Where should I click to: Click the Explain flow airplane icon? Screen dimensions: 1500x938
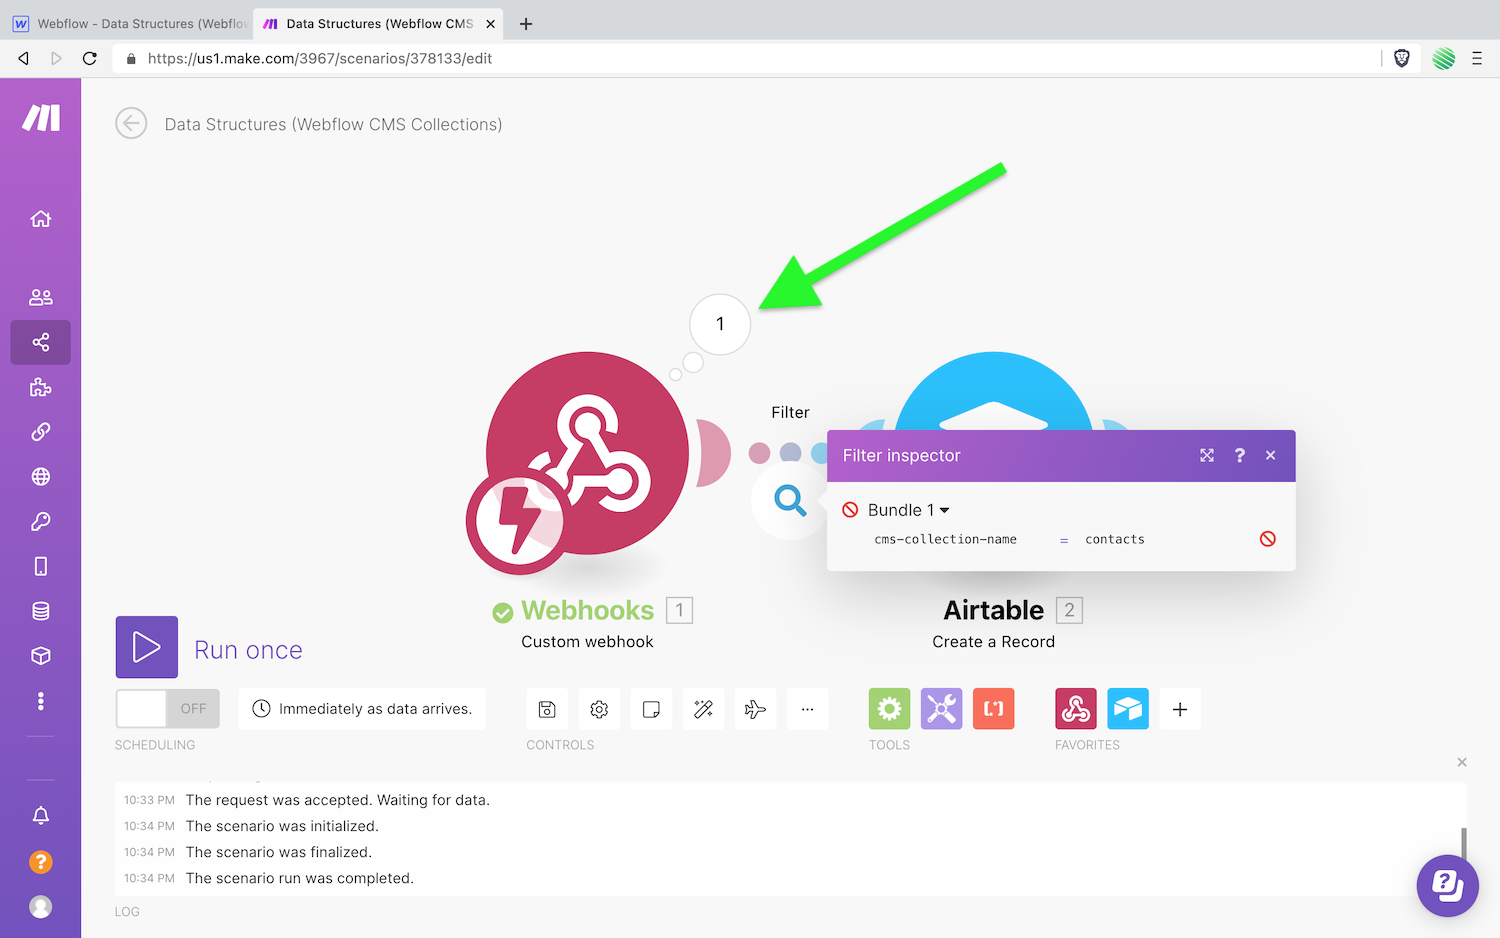click(755, 709)
